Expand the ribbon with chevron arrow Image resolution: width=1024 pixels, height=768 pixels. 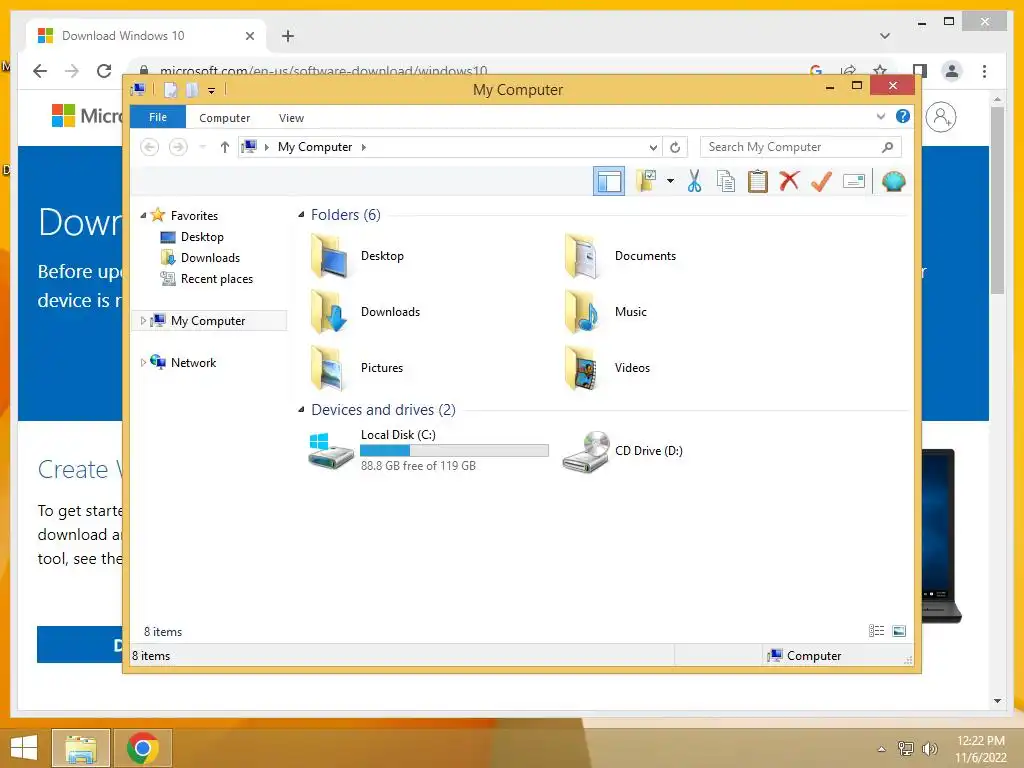coord(880,116)
